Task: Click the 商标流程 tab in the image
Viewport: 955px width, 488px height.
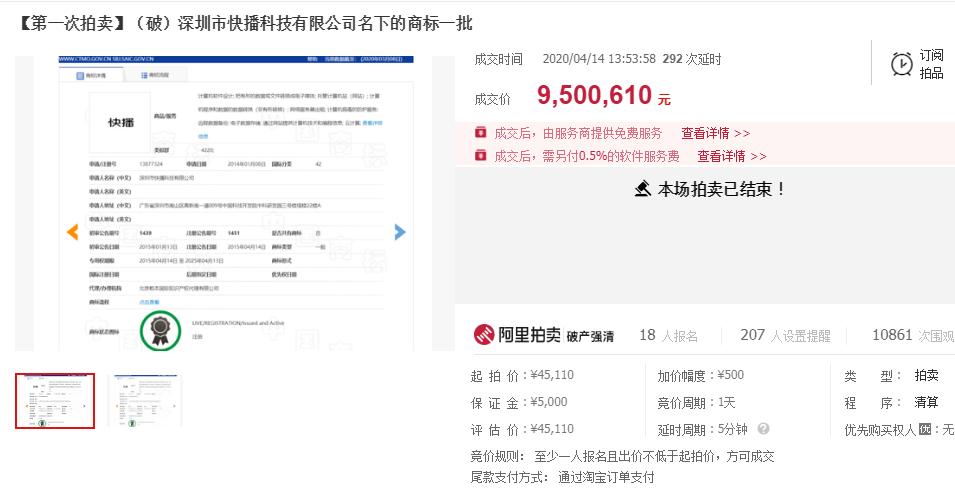Action: (x=155, y=76)
